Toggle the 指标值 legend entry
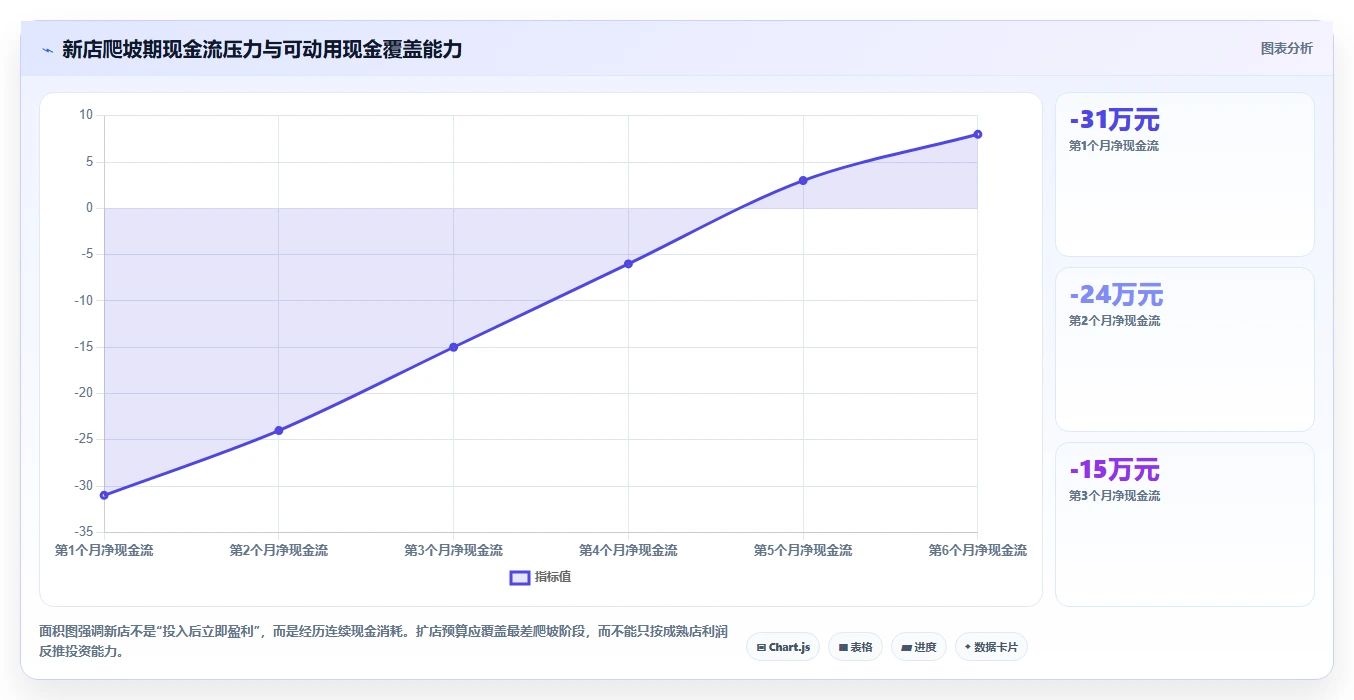 [541, 577]
